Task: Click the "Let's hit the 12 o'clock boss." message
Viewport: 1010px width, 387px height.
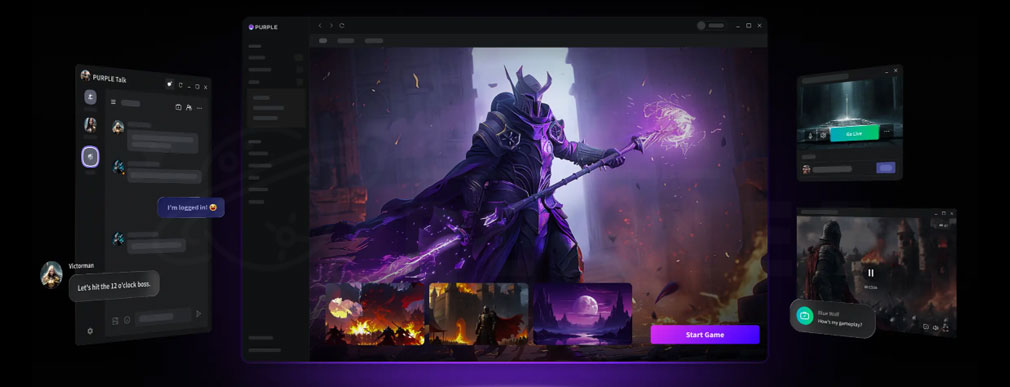Action: tap(114, 287)
